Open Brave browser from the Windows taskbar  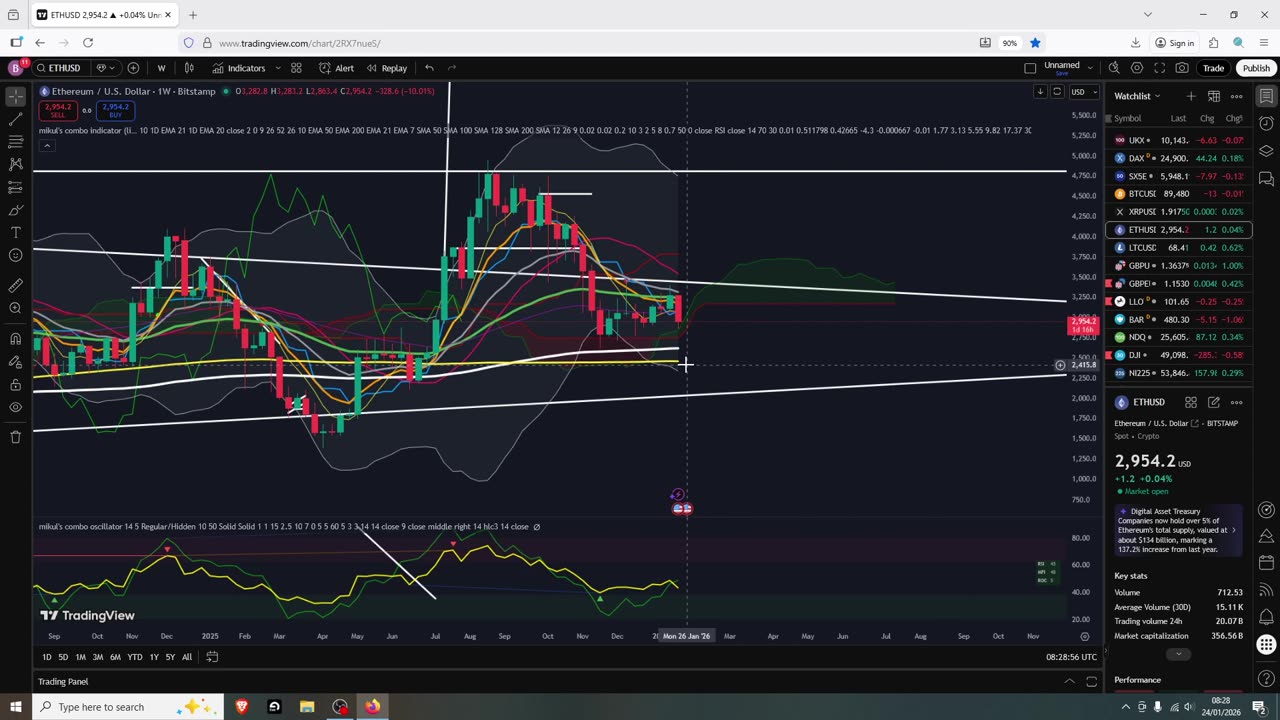(x=241, y=707)
